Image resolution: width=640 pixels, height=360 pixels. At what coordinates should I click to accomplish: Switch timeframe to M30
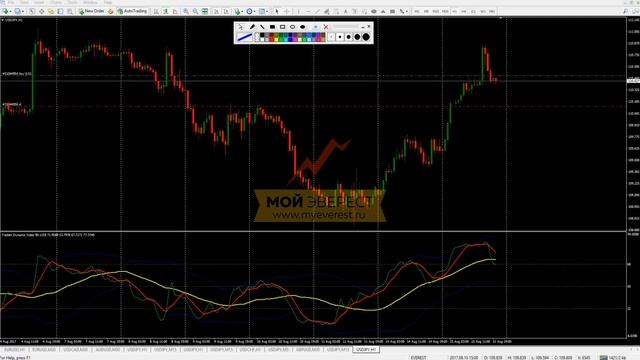pos(445,11)
